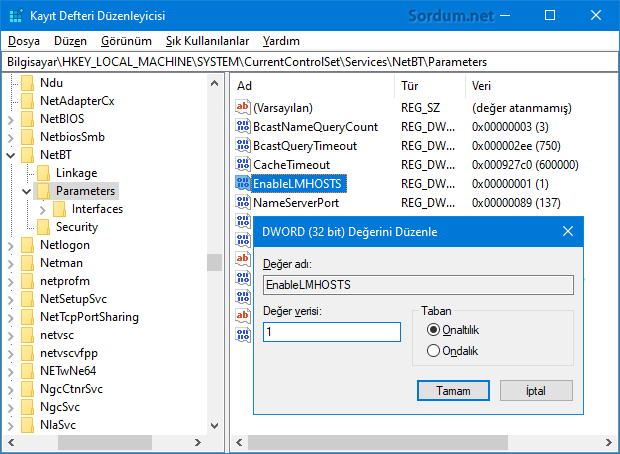Click the netvscvfpp folder icon
Viewport: 620px width, 454px height.
click(28, 353)
